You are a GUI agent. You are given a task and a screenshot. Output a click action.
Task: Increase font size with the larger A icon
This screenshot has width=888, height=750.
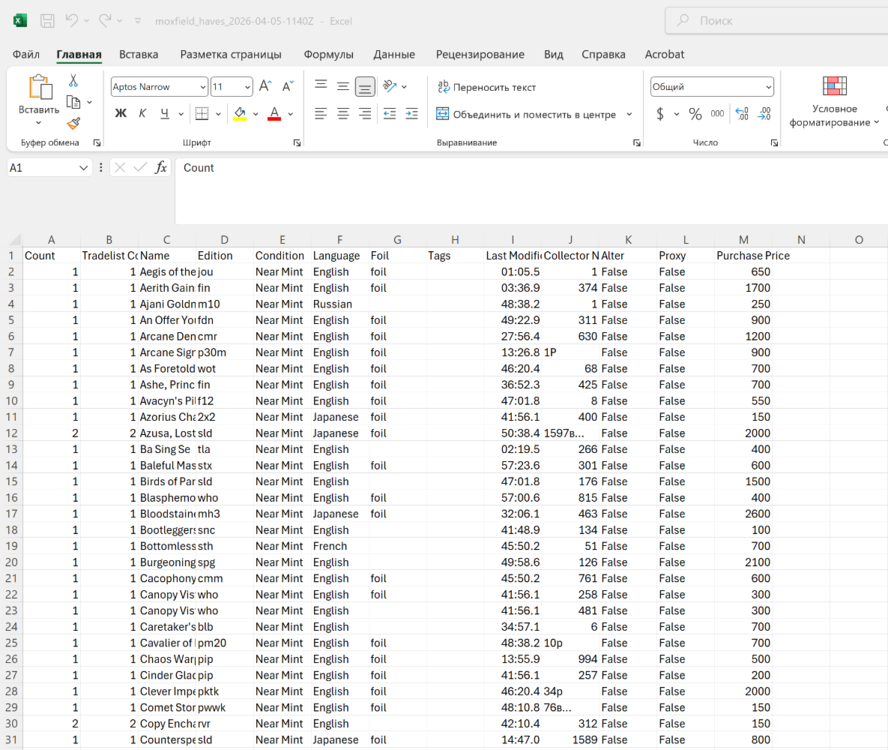tap(265, 87)
